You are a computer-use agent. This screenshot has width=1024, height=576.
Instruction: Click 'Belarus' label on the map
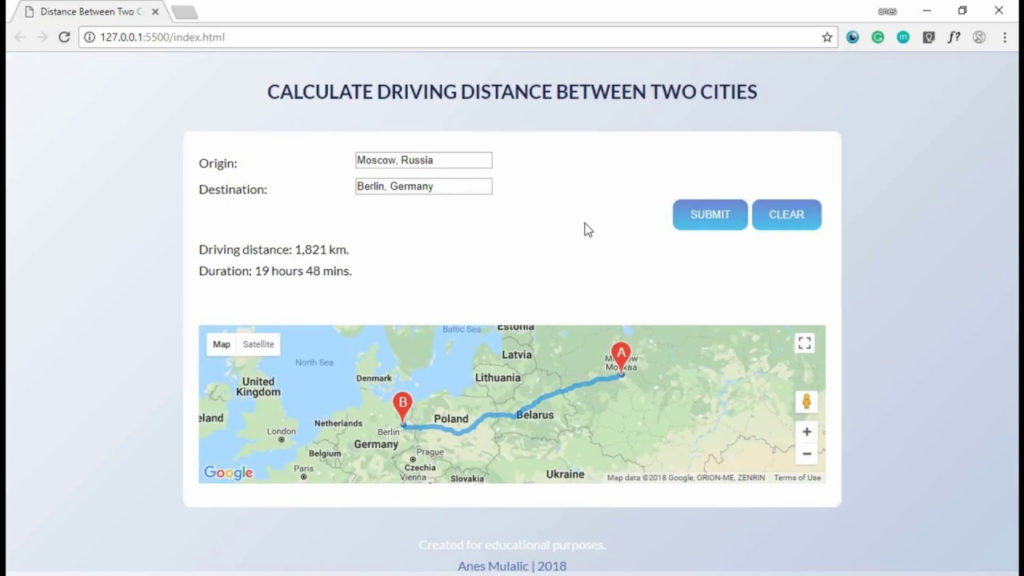(535, 415)
